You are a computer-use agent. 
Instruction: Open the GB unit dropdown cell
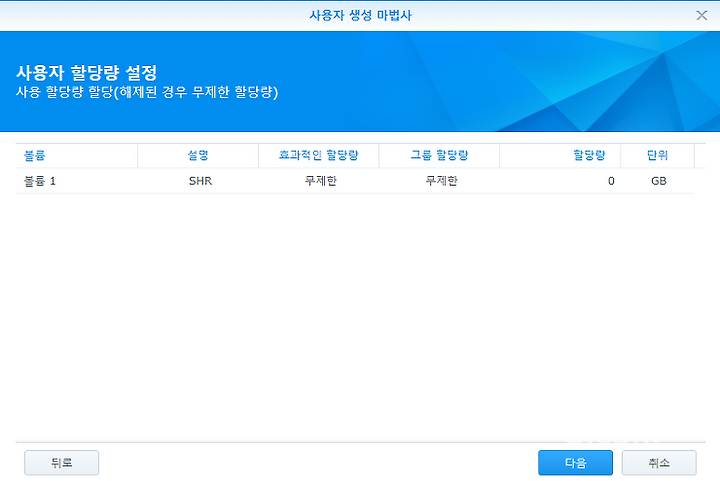(x=657, y=181)
